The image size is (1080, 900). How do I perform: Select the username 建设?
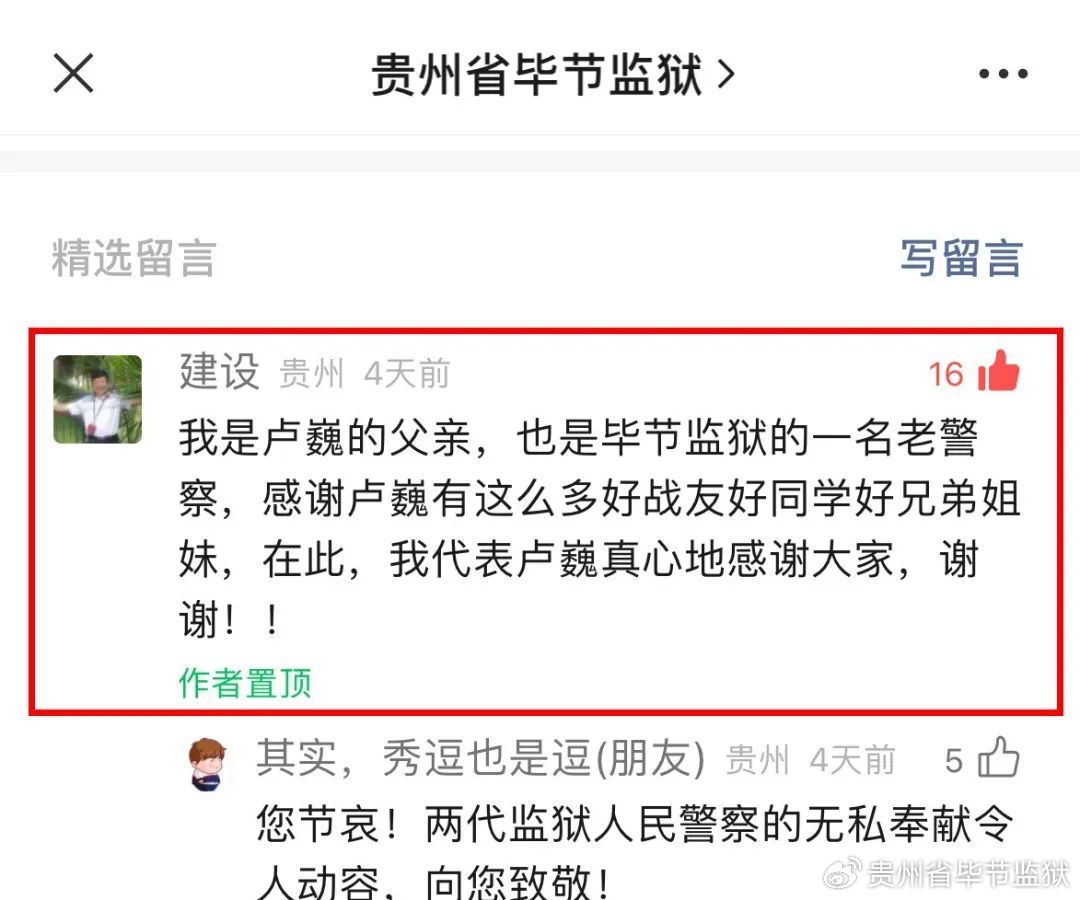pyautogui.click(x=220, y=371)
